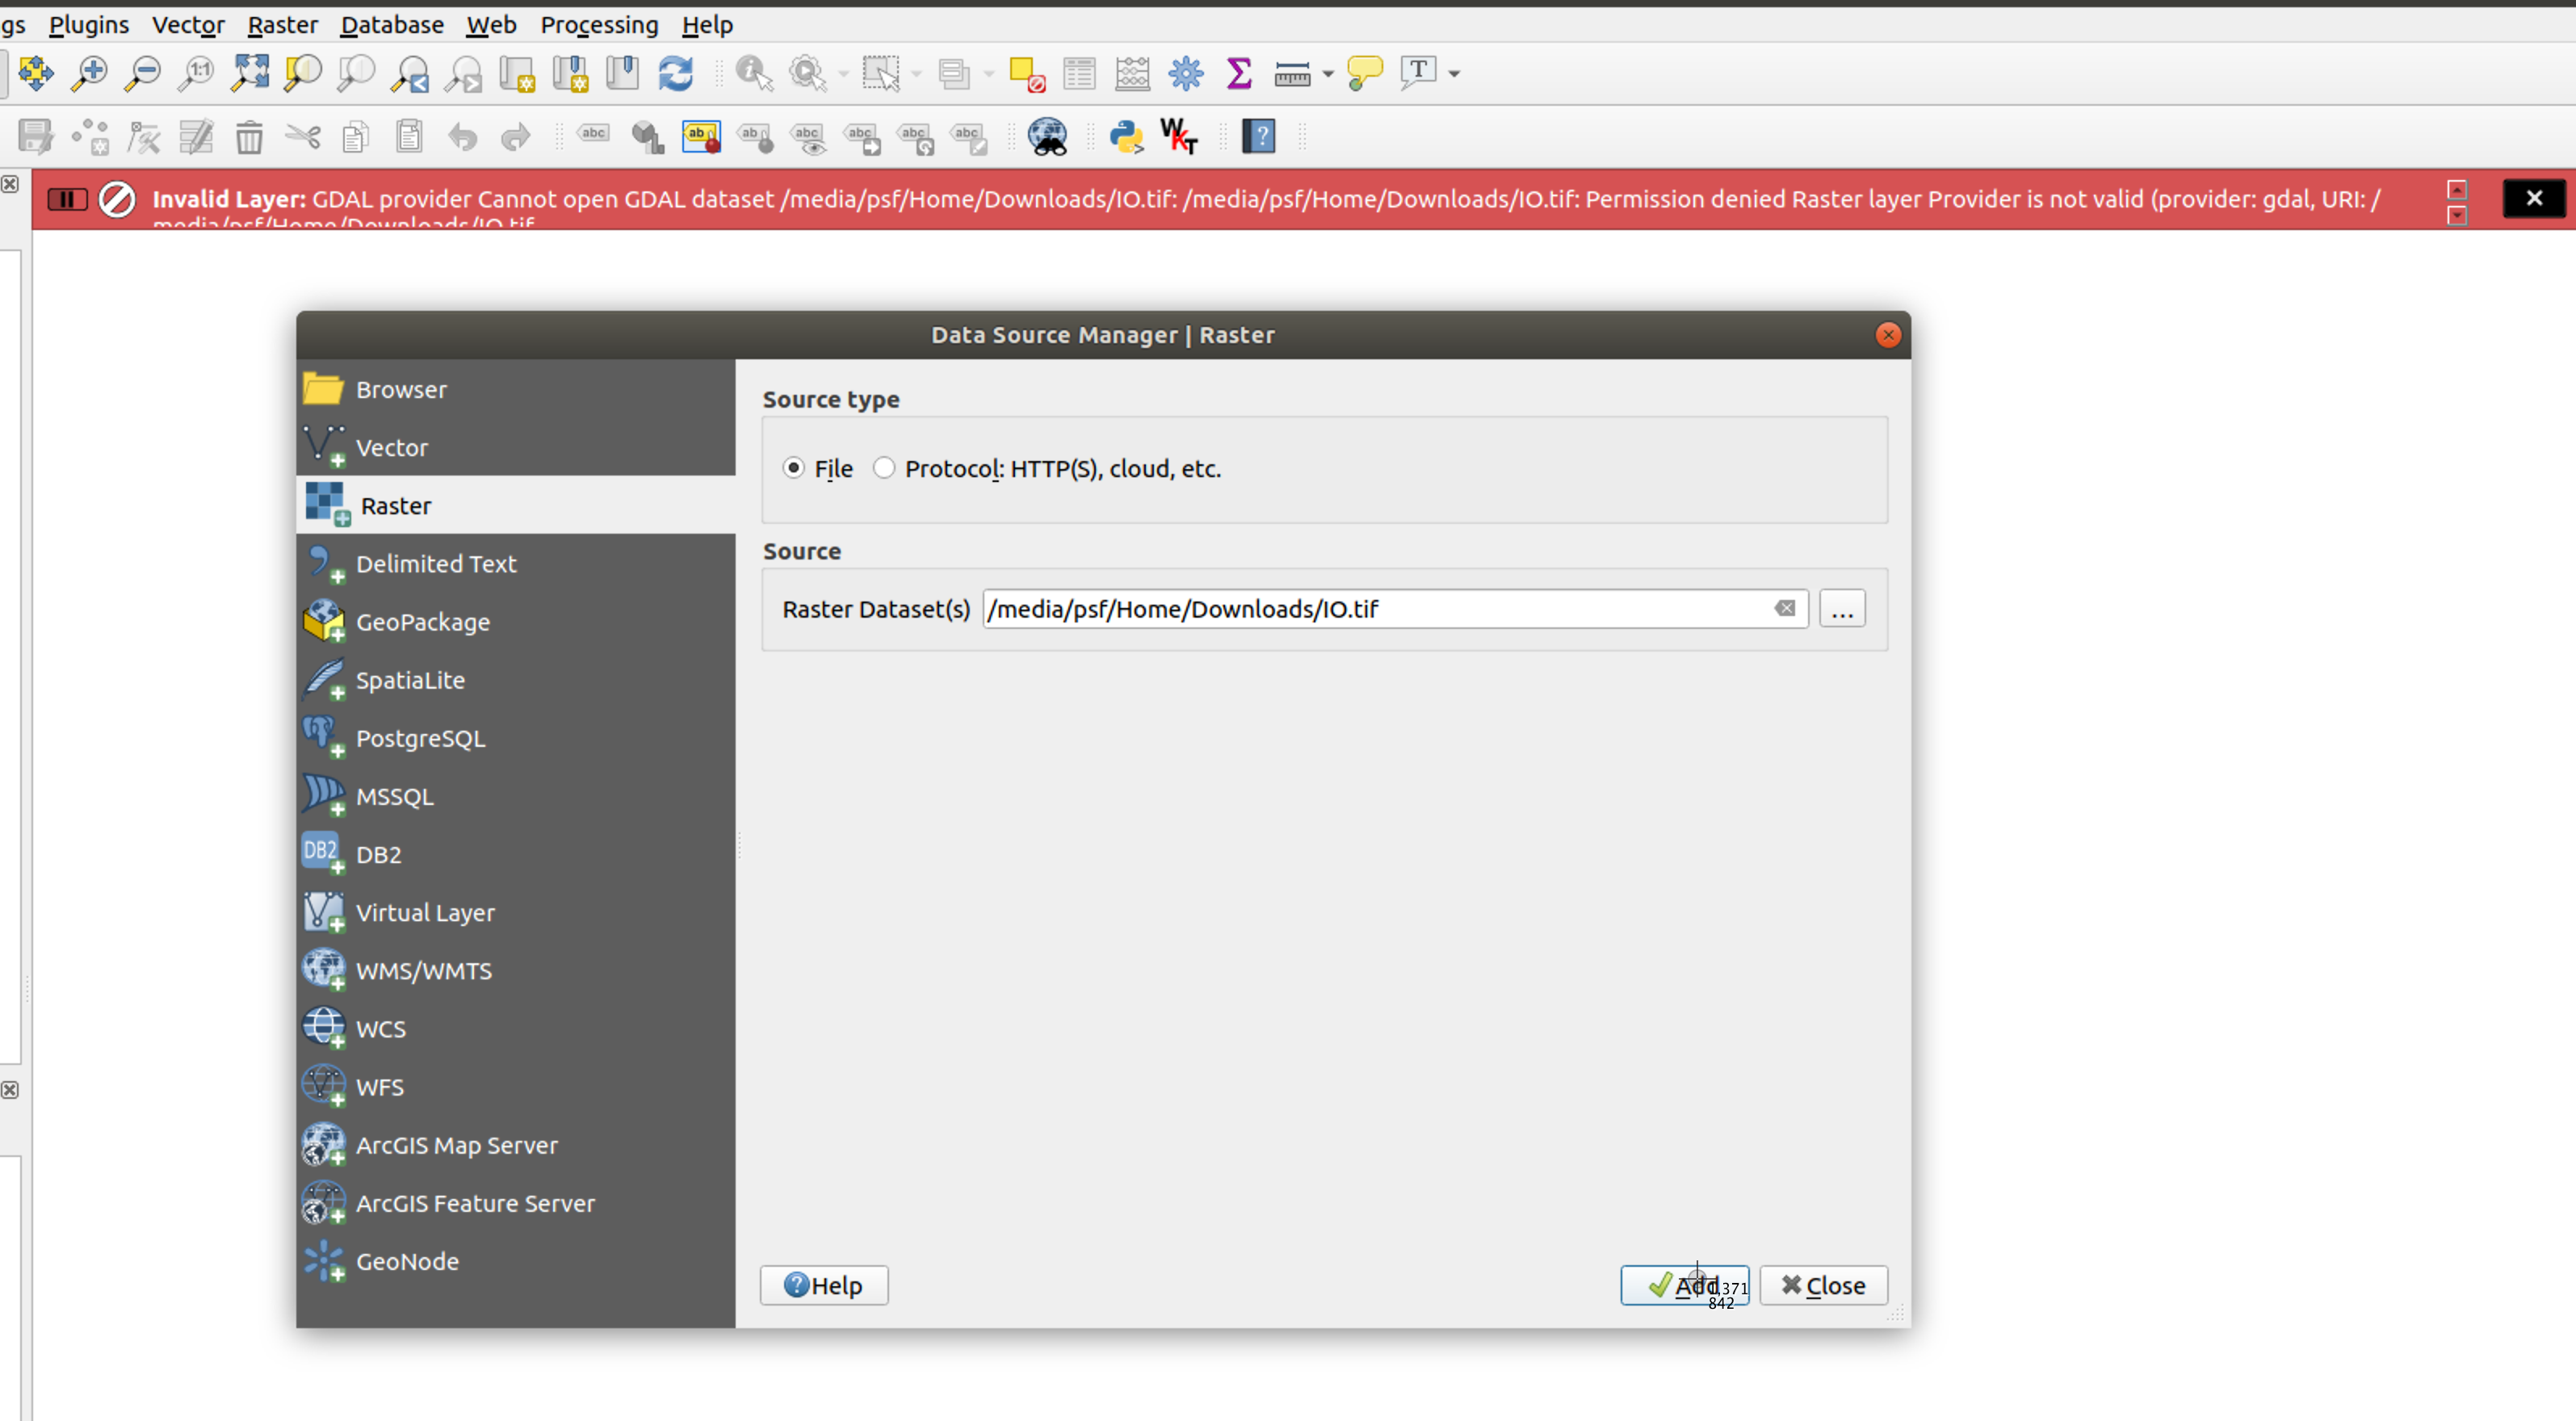
Task: Click the WMS/WMTS connection icon
Action: [324, 970]
